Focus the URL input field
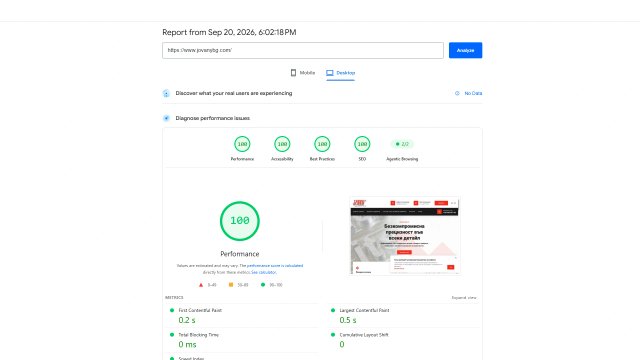Viewport: 640px width, 360px height. coord(303,50)
